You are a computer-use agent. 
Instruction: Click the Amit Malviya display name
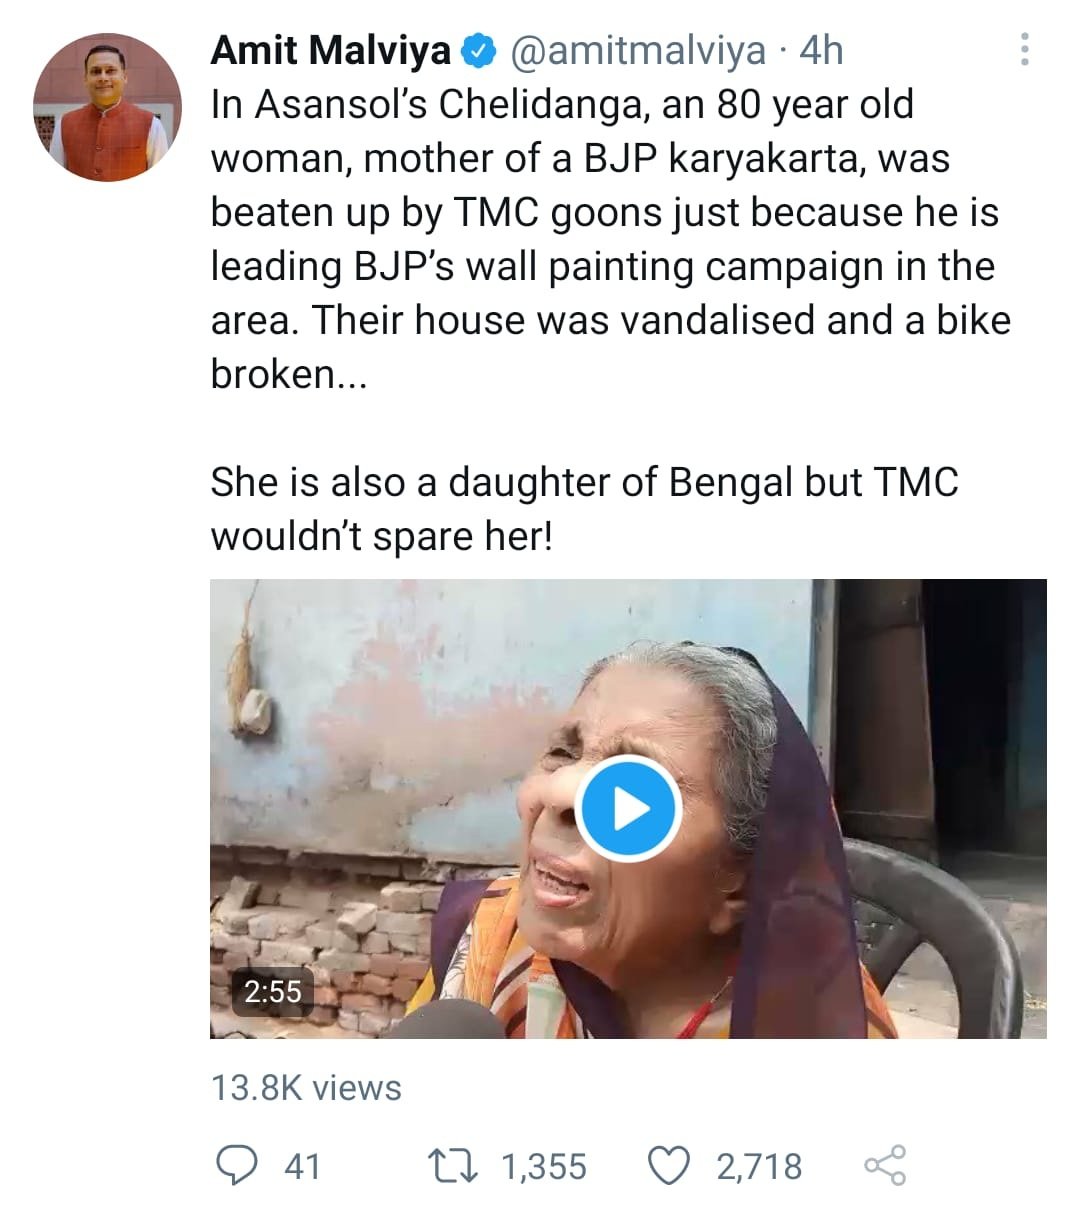330,51
